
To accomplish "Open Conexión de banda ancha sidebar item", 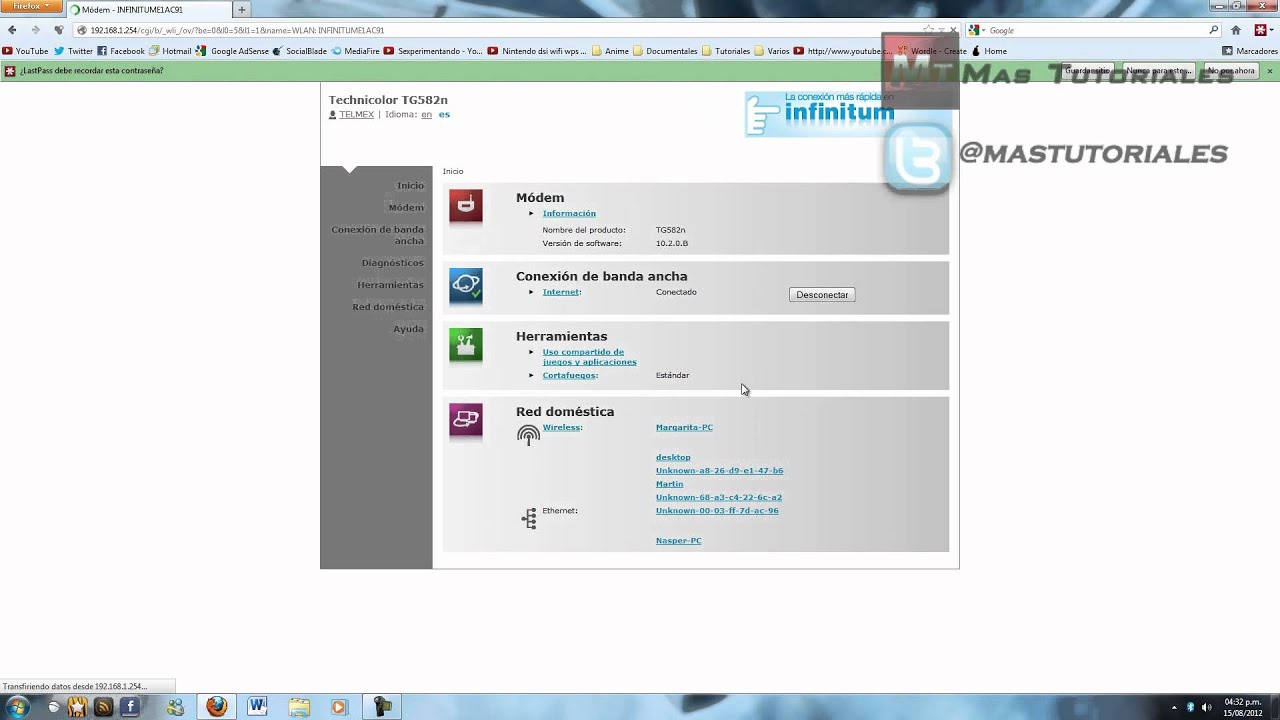I will pyautogui.click(x=378, y=235).
